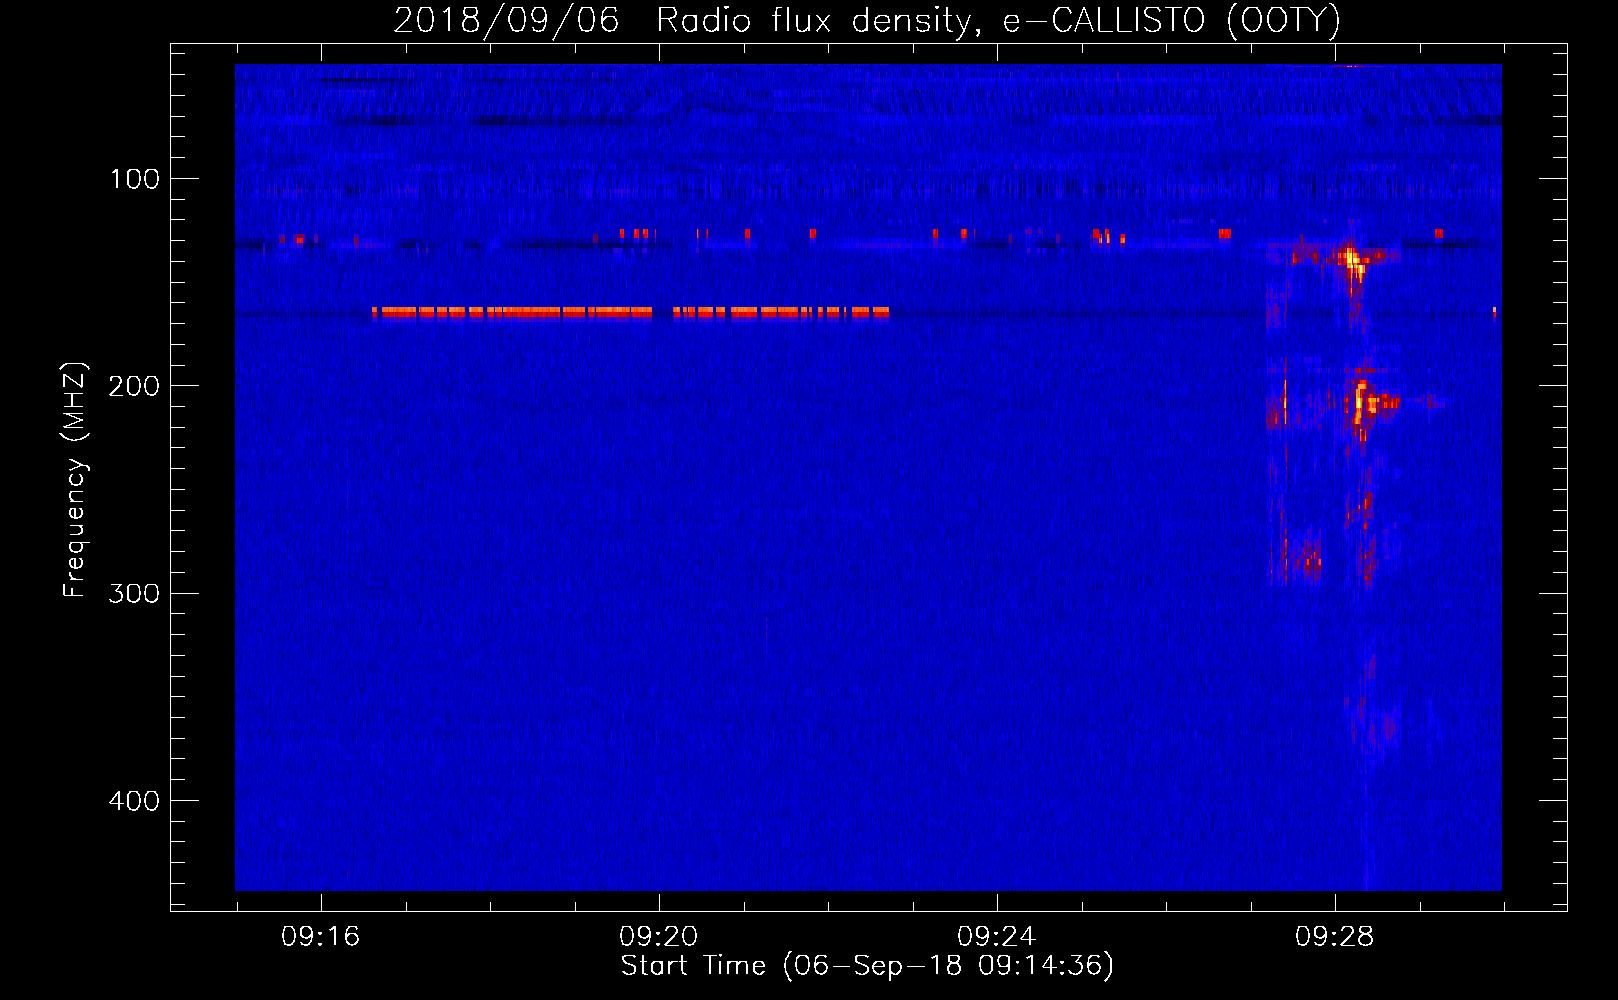1618x1000 pixels.
Task: Click the 09:20 time tick label
Action: click(x=658, y=937)
